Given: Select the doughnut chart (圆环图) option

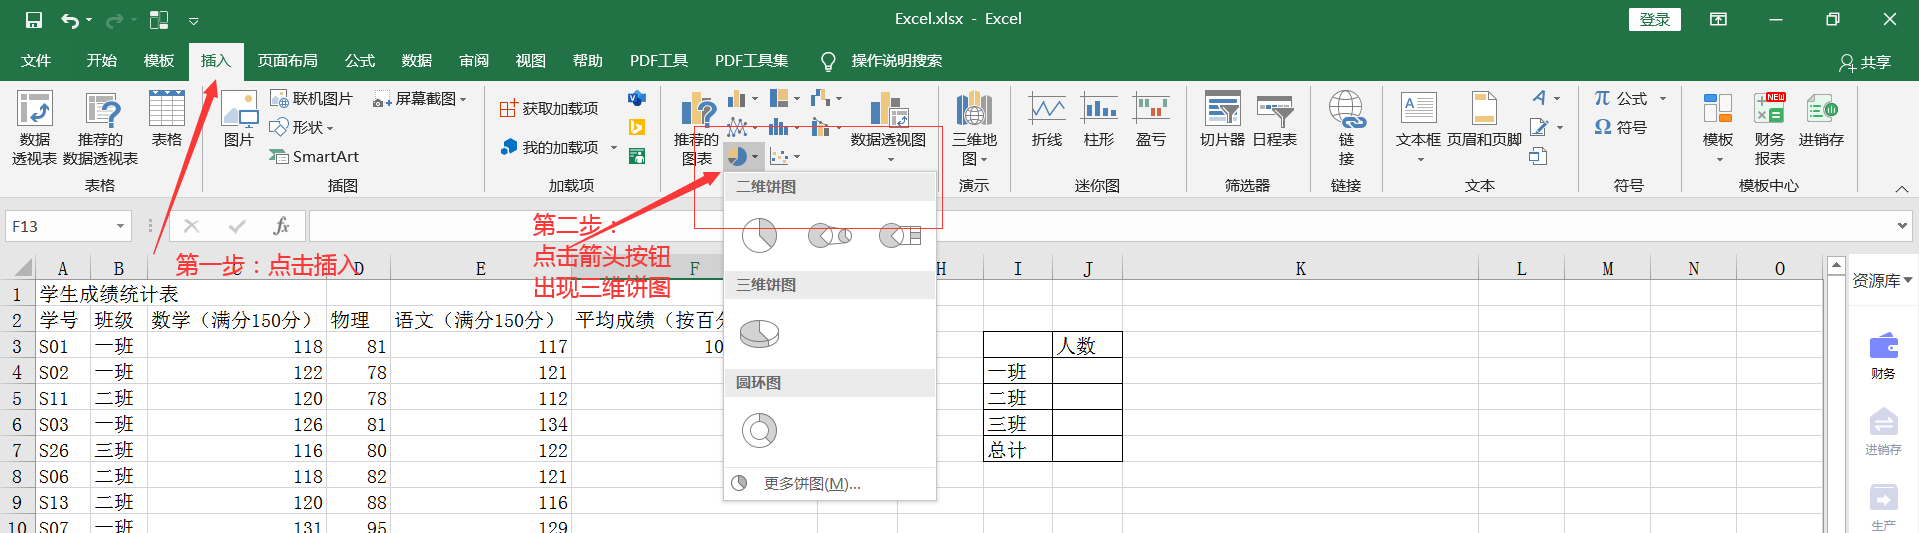Looking at the screenshot, I should pyautogui.click(x=760, y=430).
